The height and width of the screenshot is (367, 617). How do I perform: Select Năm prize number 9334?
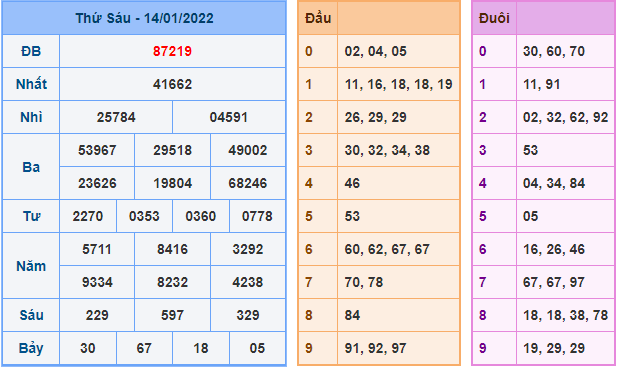[97, 282]
